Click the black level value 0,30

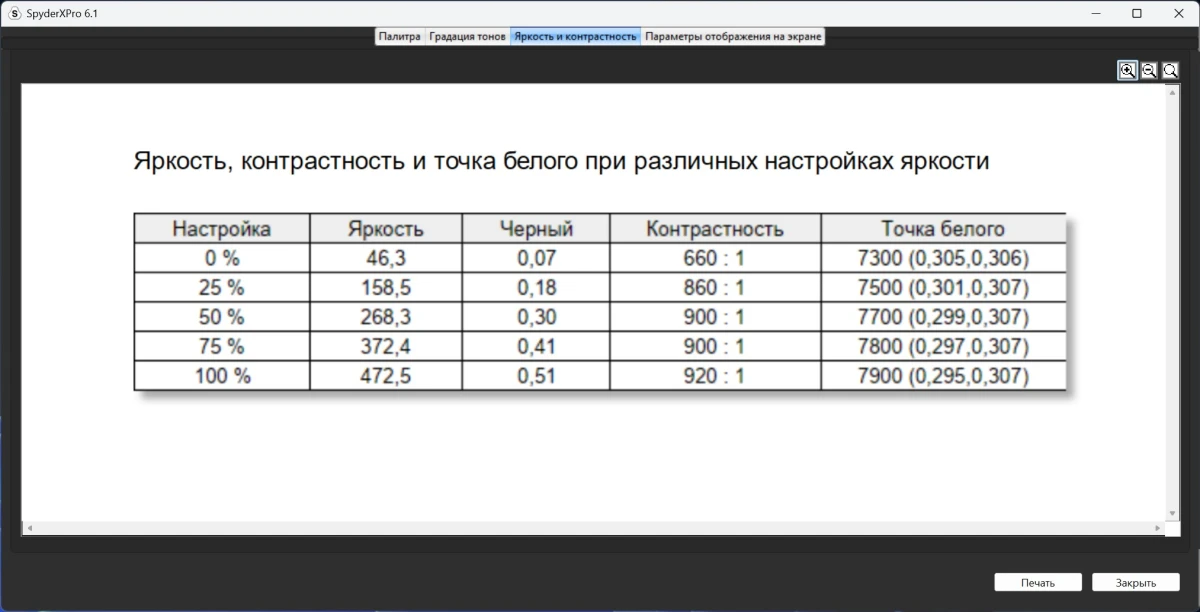(x=536, y=317)
